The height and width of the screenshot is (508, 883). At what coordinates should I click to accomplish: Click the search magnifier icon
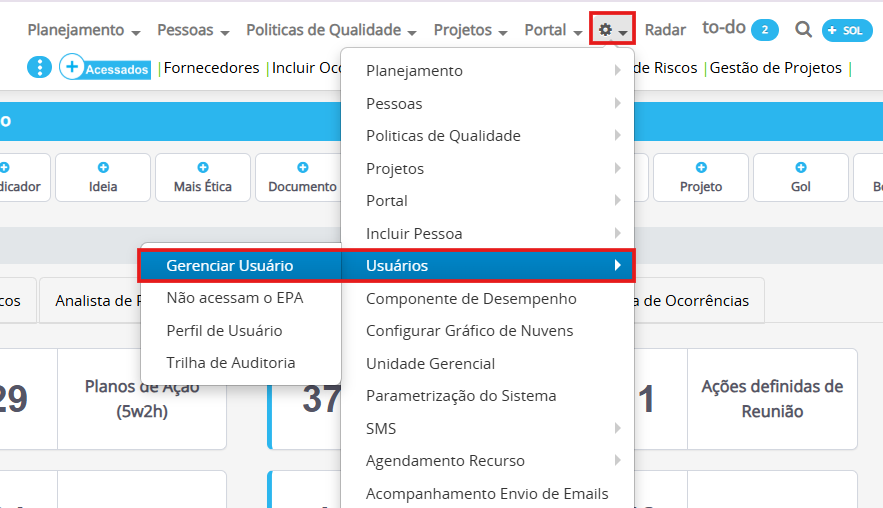click(804, 29)
